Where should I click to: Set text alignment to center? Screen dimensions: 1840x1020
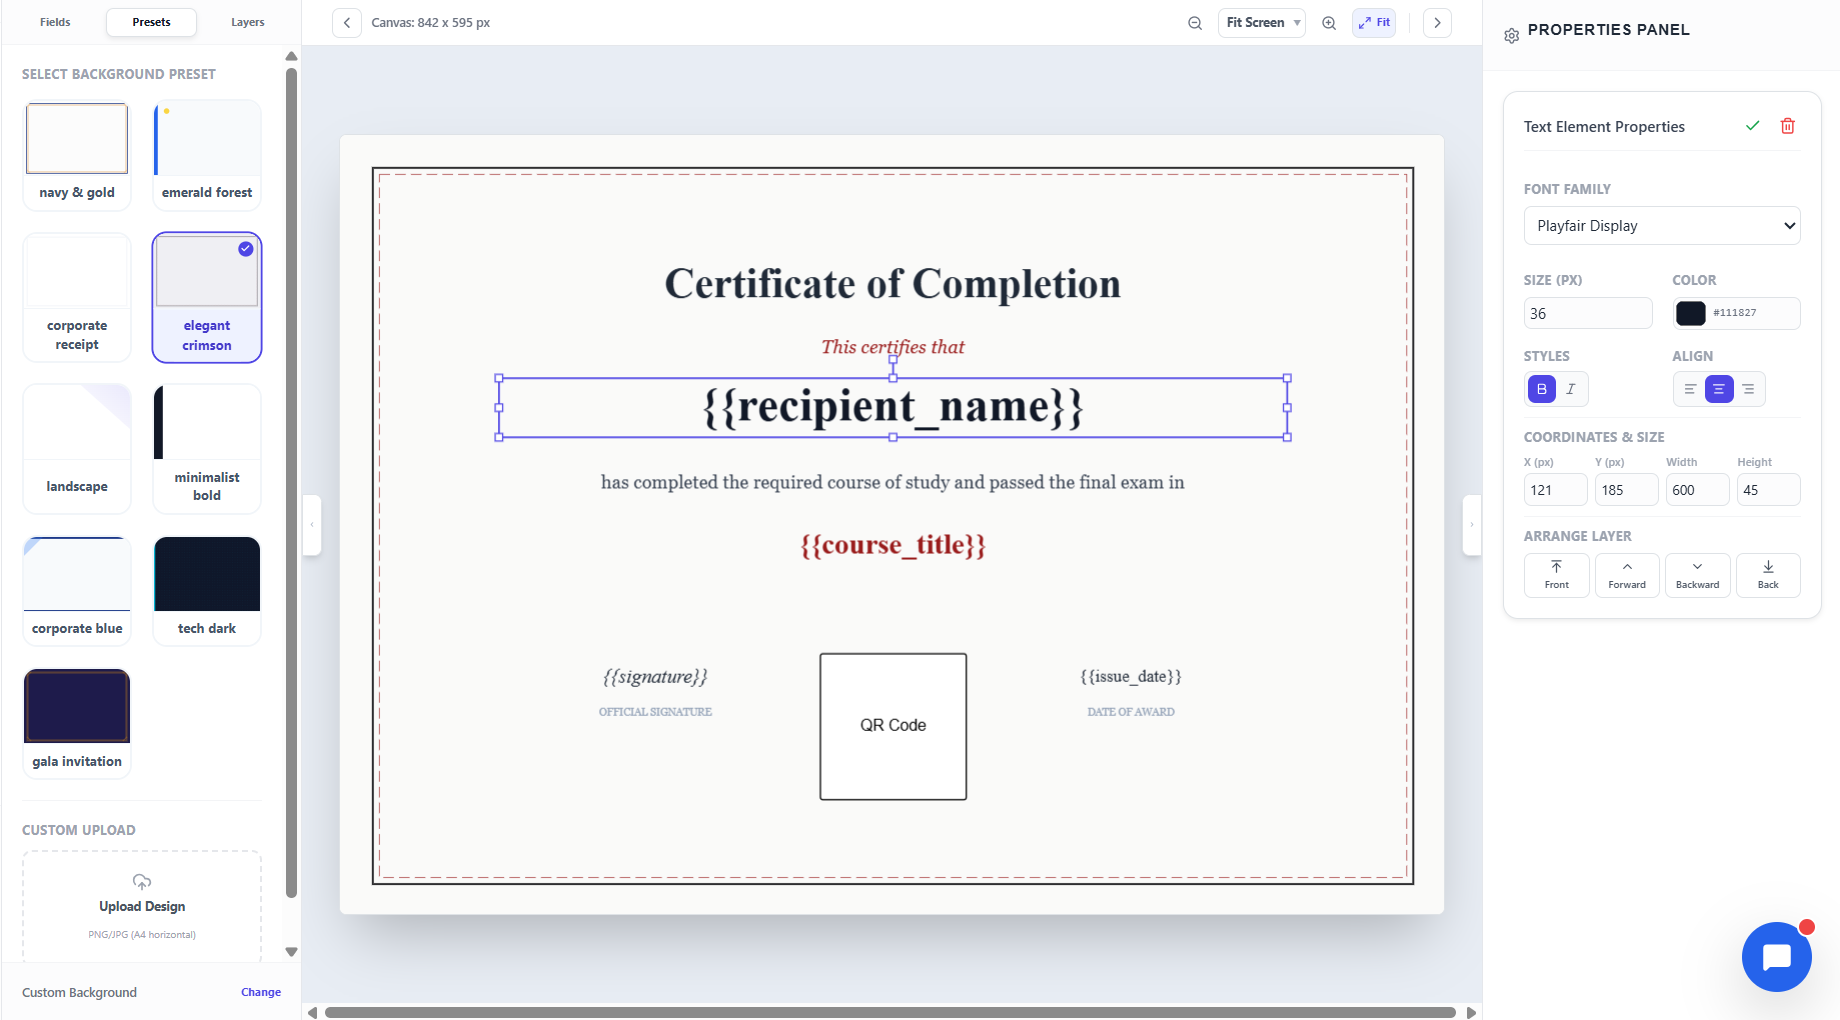pos(1719,389)
